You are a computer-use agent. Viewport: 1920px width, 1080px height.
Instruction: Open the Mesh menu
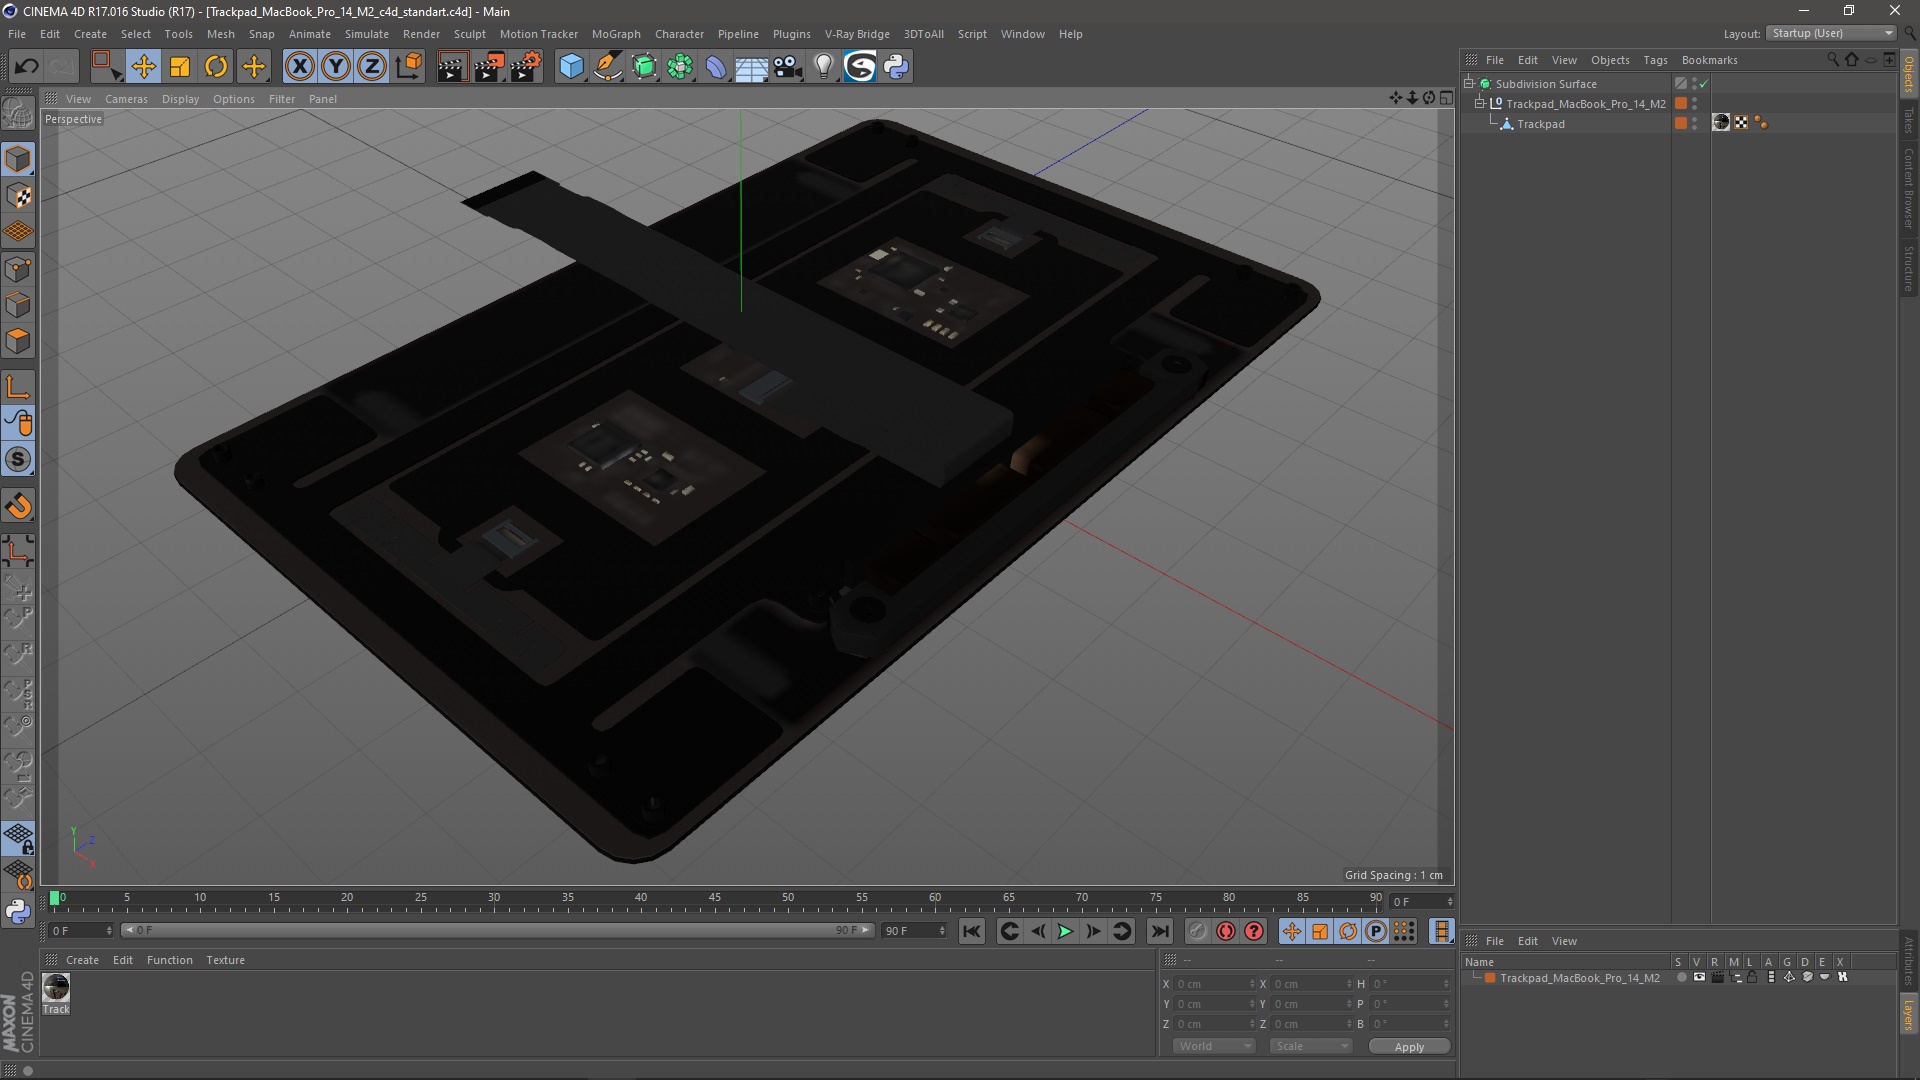pyautogui.click(x=220, y=34)
